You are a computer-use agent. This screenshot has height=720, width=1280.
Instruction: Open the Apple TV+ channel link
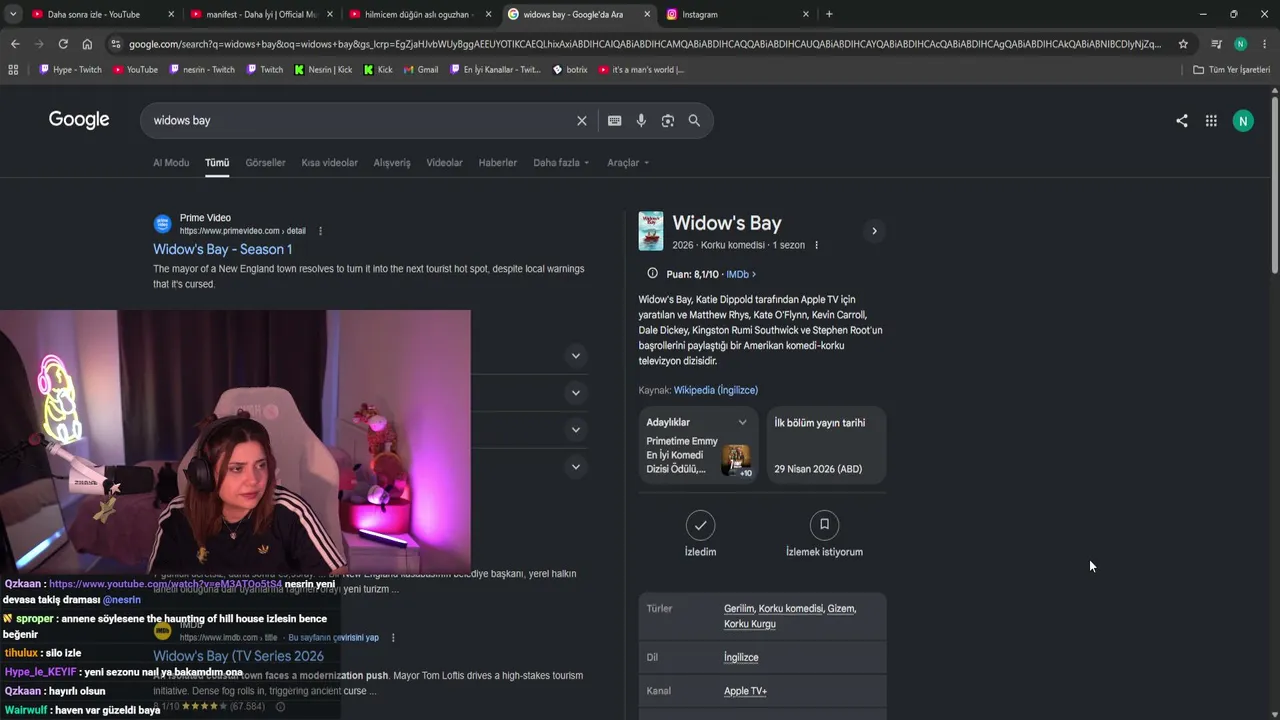pyautogui.click(x=745, y=691)
